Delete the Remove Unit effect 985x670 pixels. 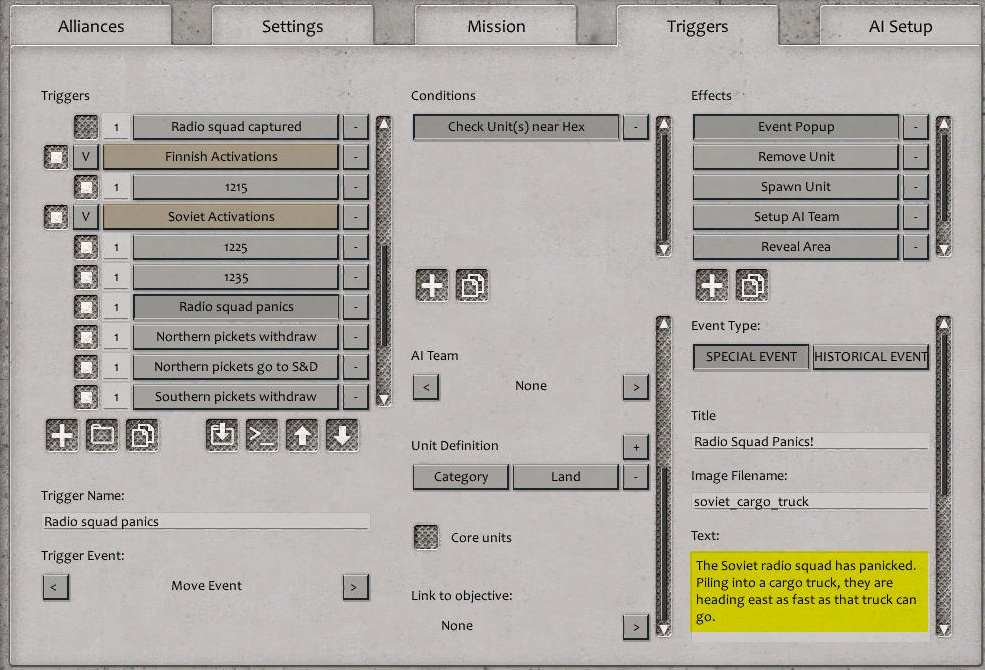pyautogui.click(x=916, y=156)
